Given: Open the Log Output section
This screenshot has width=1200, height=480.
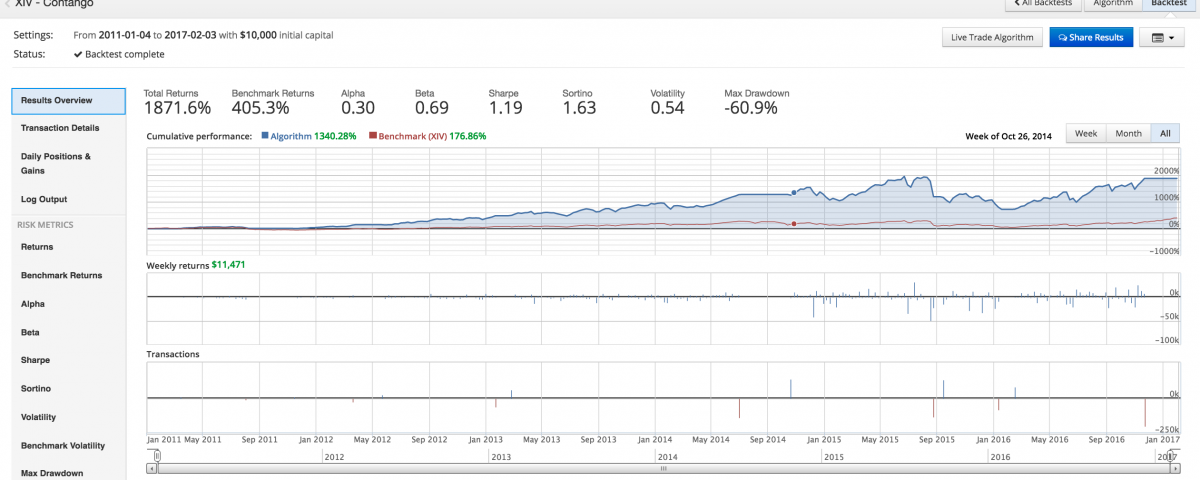Looking at the screenshot, I should pyautogui.click(x=44, y=199).
